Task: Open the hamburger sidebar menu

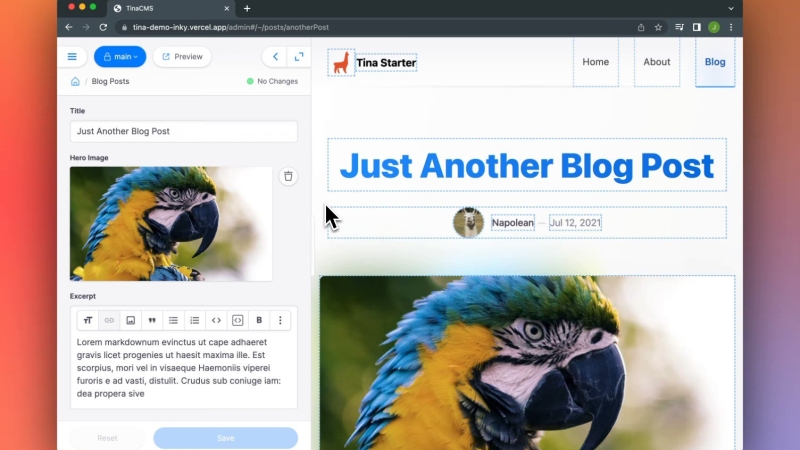Action: [72, 57]
